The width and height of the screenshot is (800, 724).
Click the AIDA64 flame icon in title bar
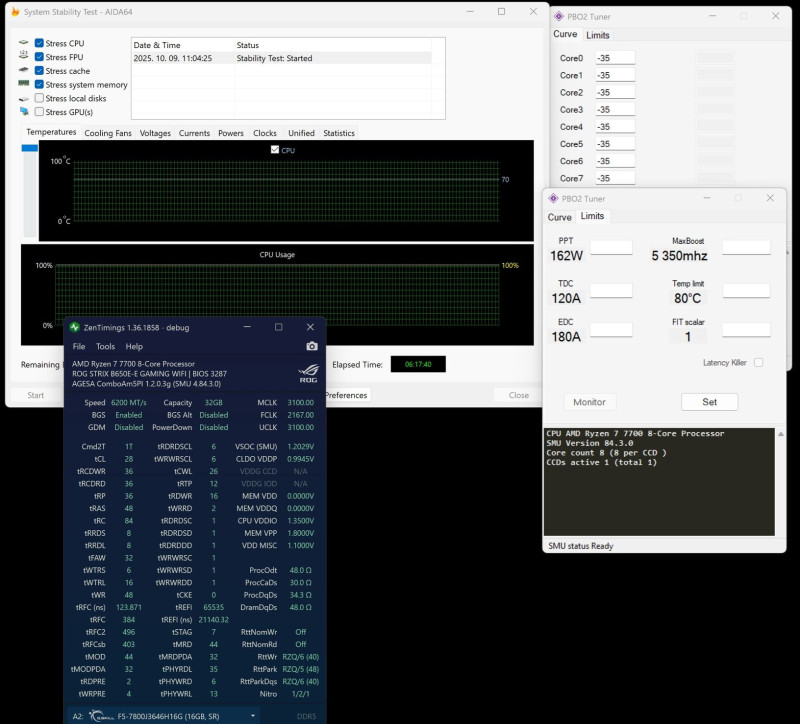click(15, 11)
